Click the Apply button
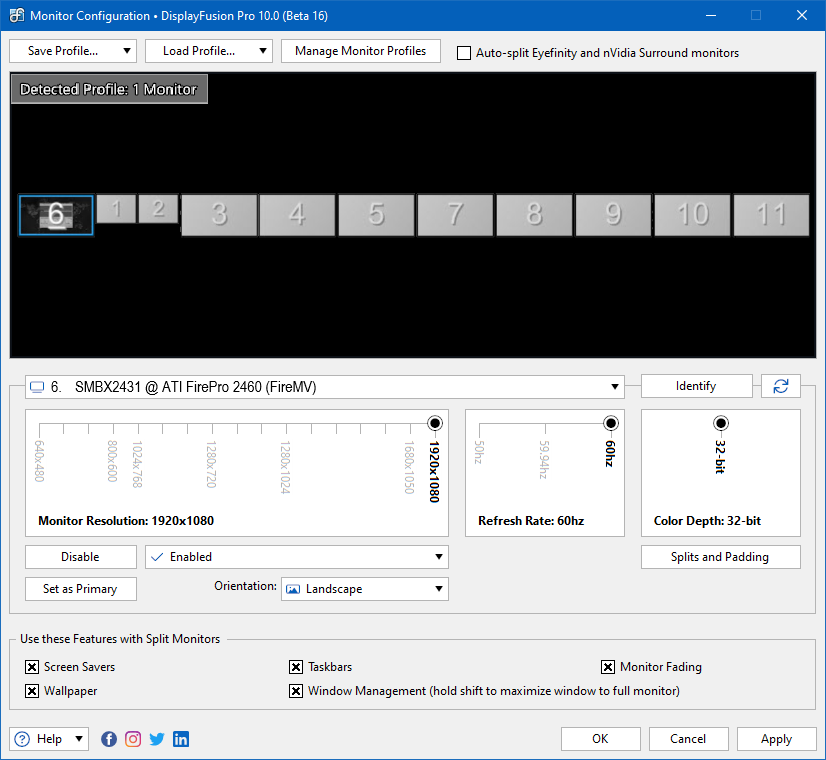The width and height of the screenshot is (826, 760). coord(776,739)
